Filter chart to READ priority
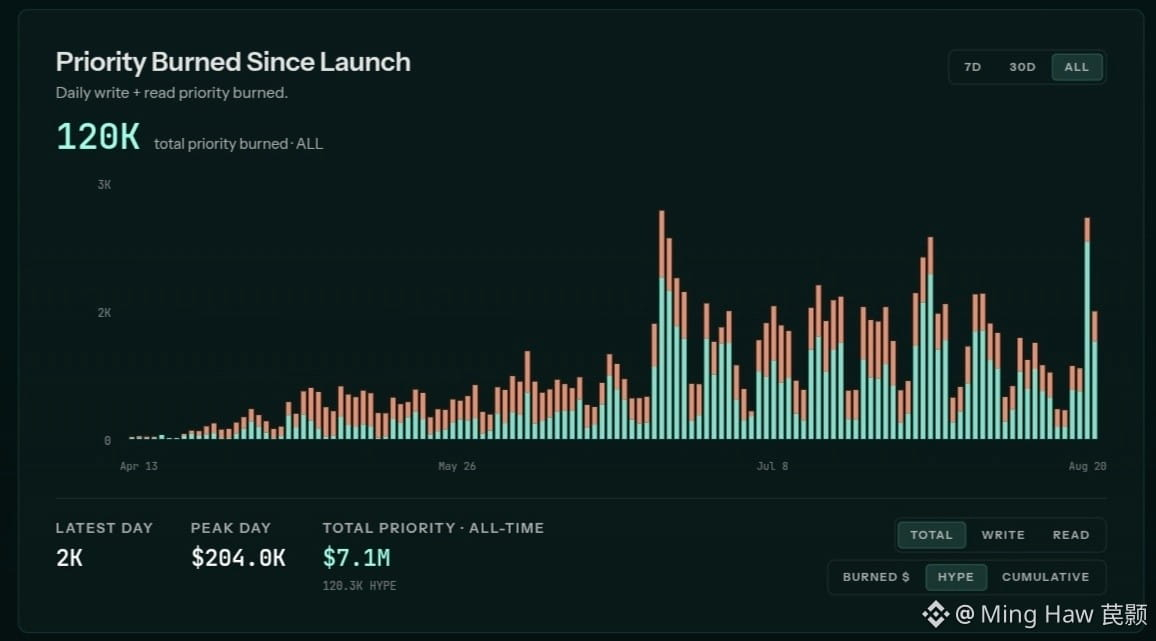Viewport: 1156px width, 641px height. (1070, 535)
